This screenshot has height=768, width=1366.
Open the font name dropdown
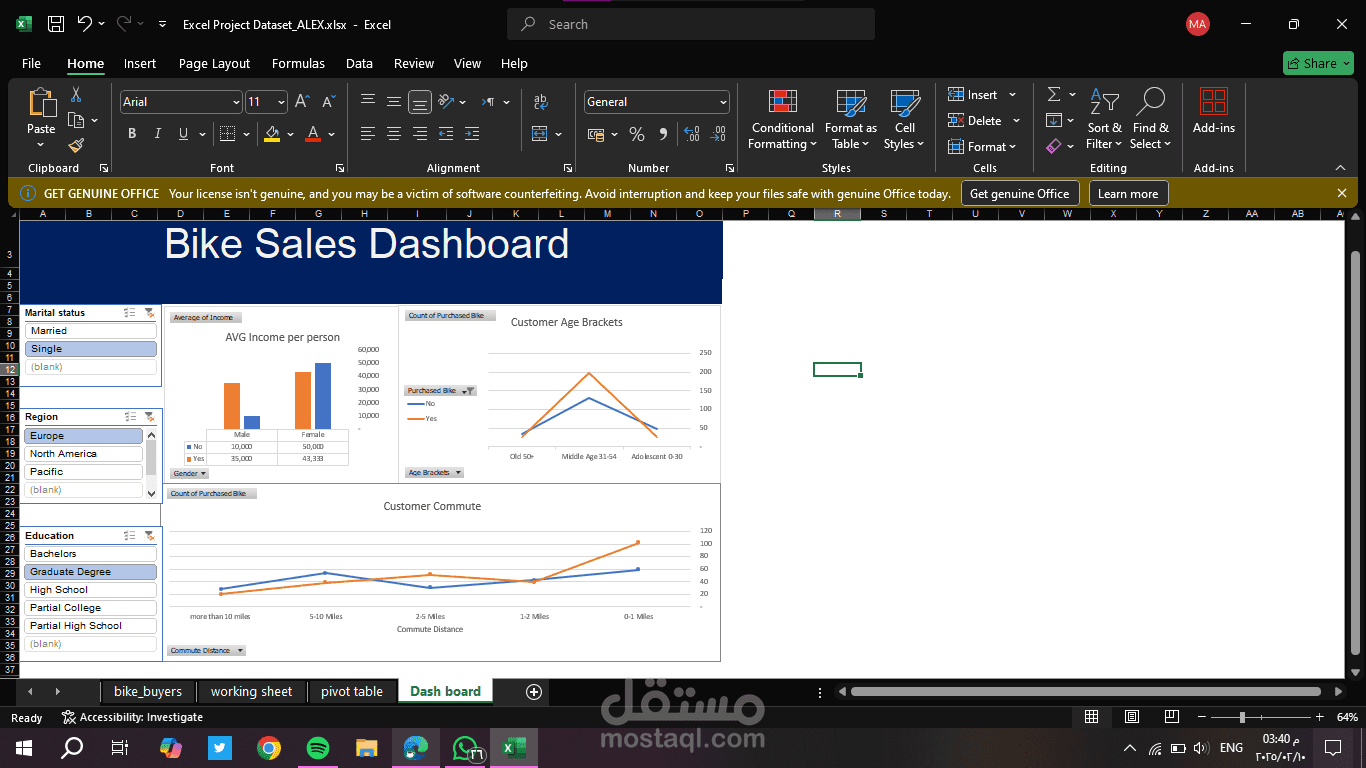tap(236, 102)
